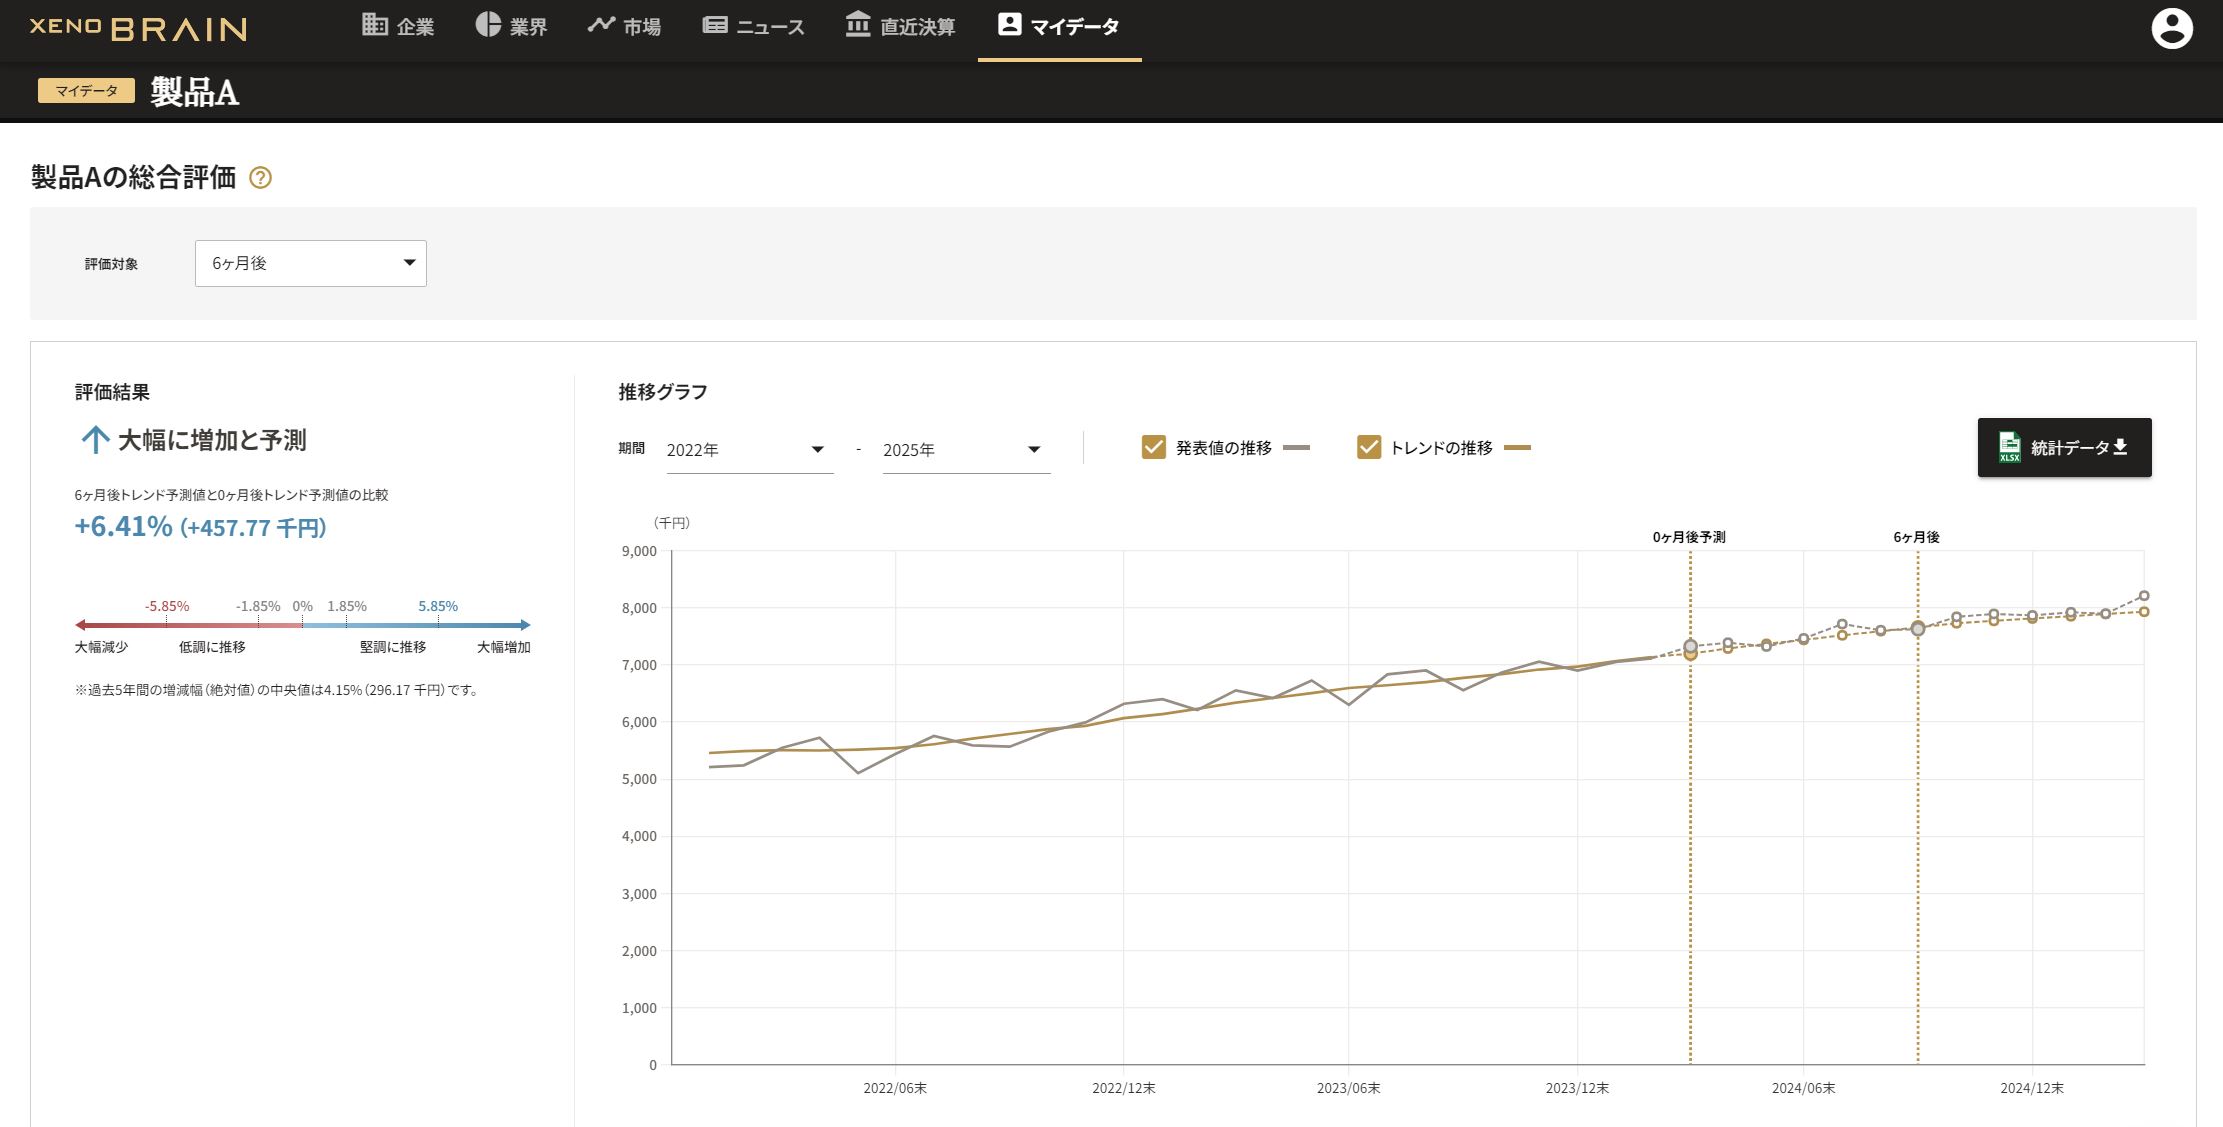Expand the 2022年 start period dropdown

click(x=749, y=450)
